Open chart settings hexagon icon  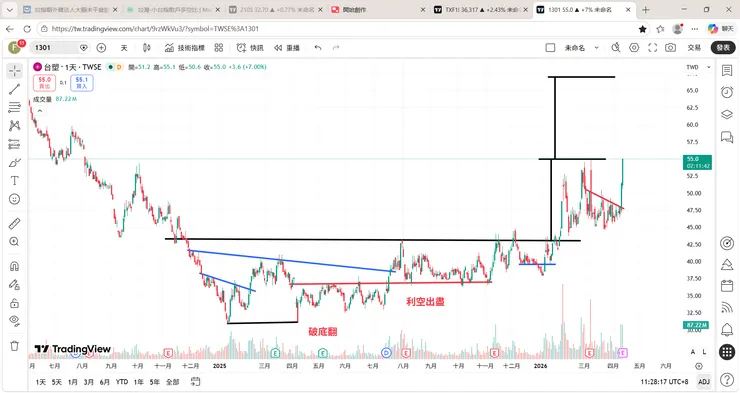634,48
